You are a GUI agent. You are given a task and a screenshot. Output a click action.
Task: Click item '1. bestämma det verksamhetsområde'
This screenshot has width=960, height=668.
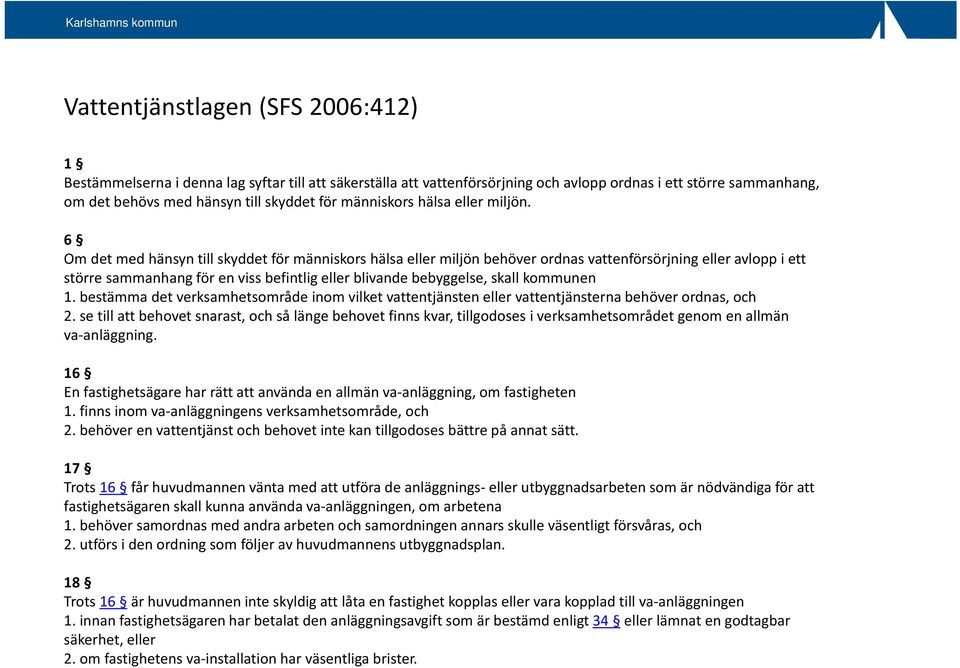[410, 297]
